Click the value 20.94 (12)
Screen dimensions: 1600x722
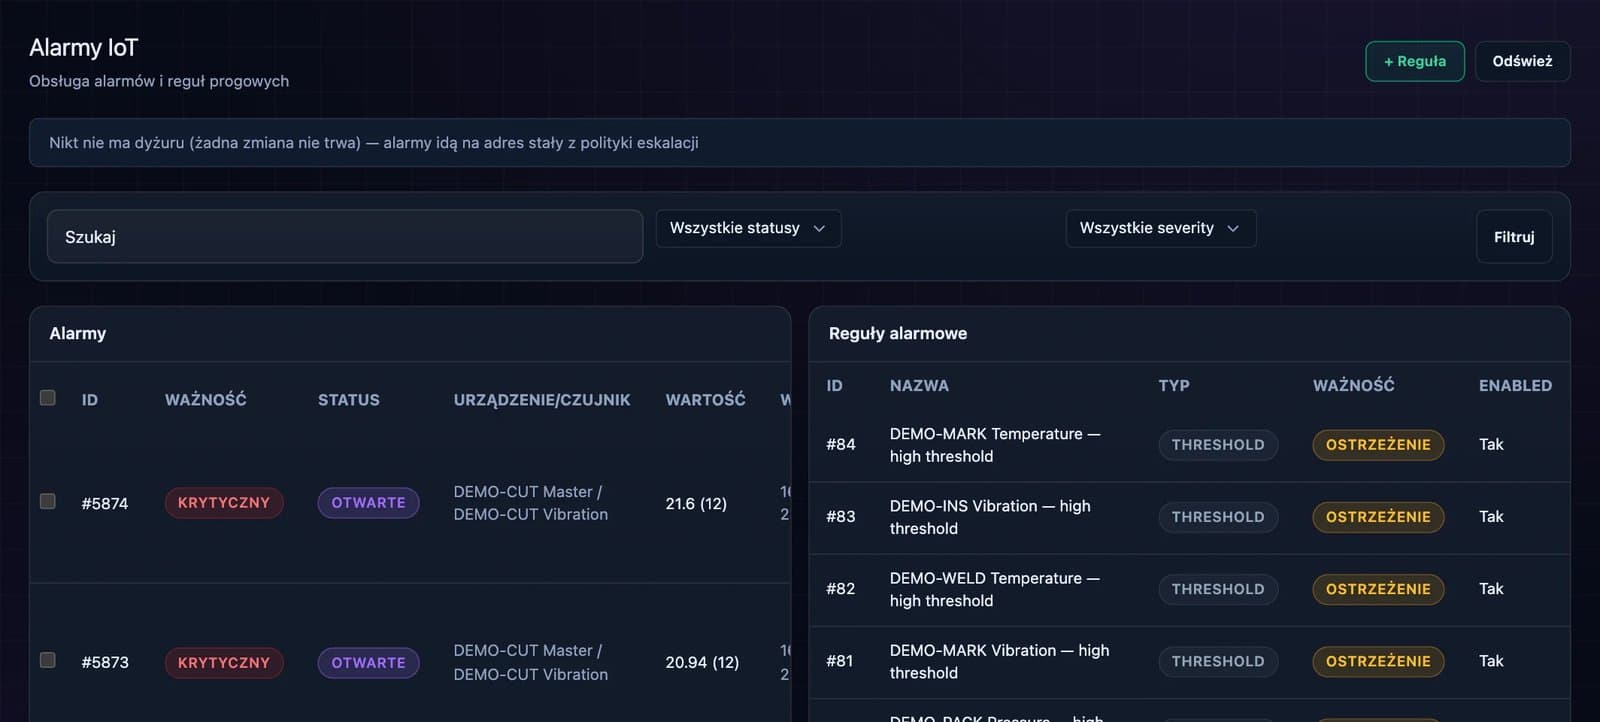point(702,662)
